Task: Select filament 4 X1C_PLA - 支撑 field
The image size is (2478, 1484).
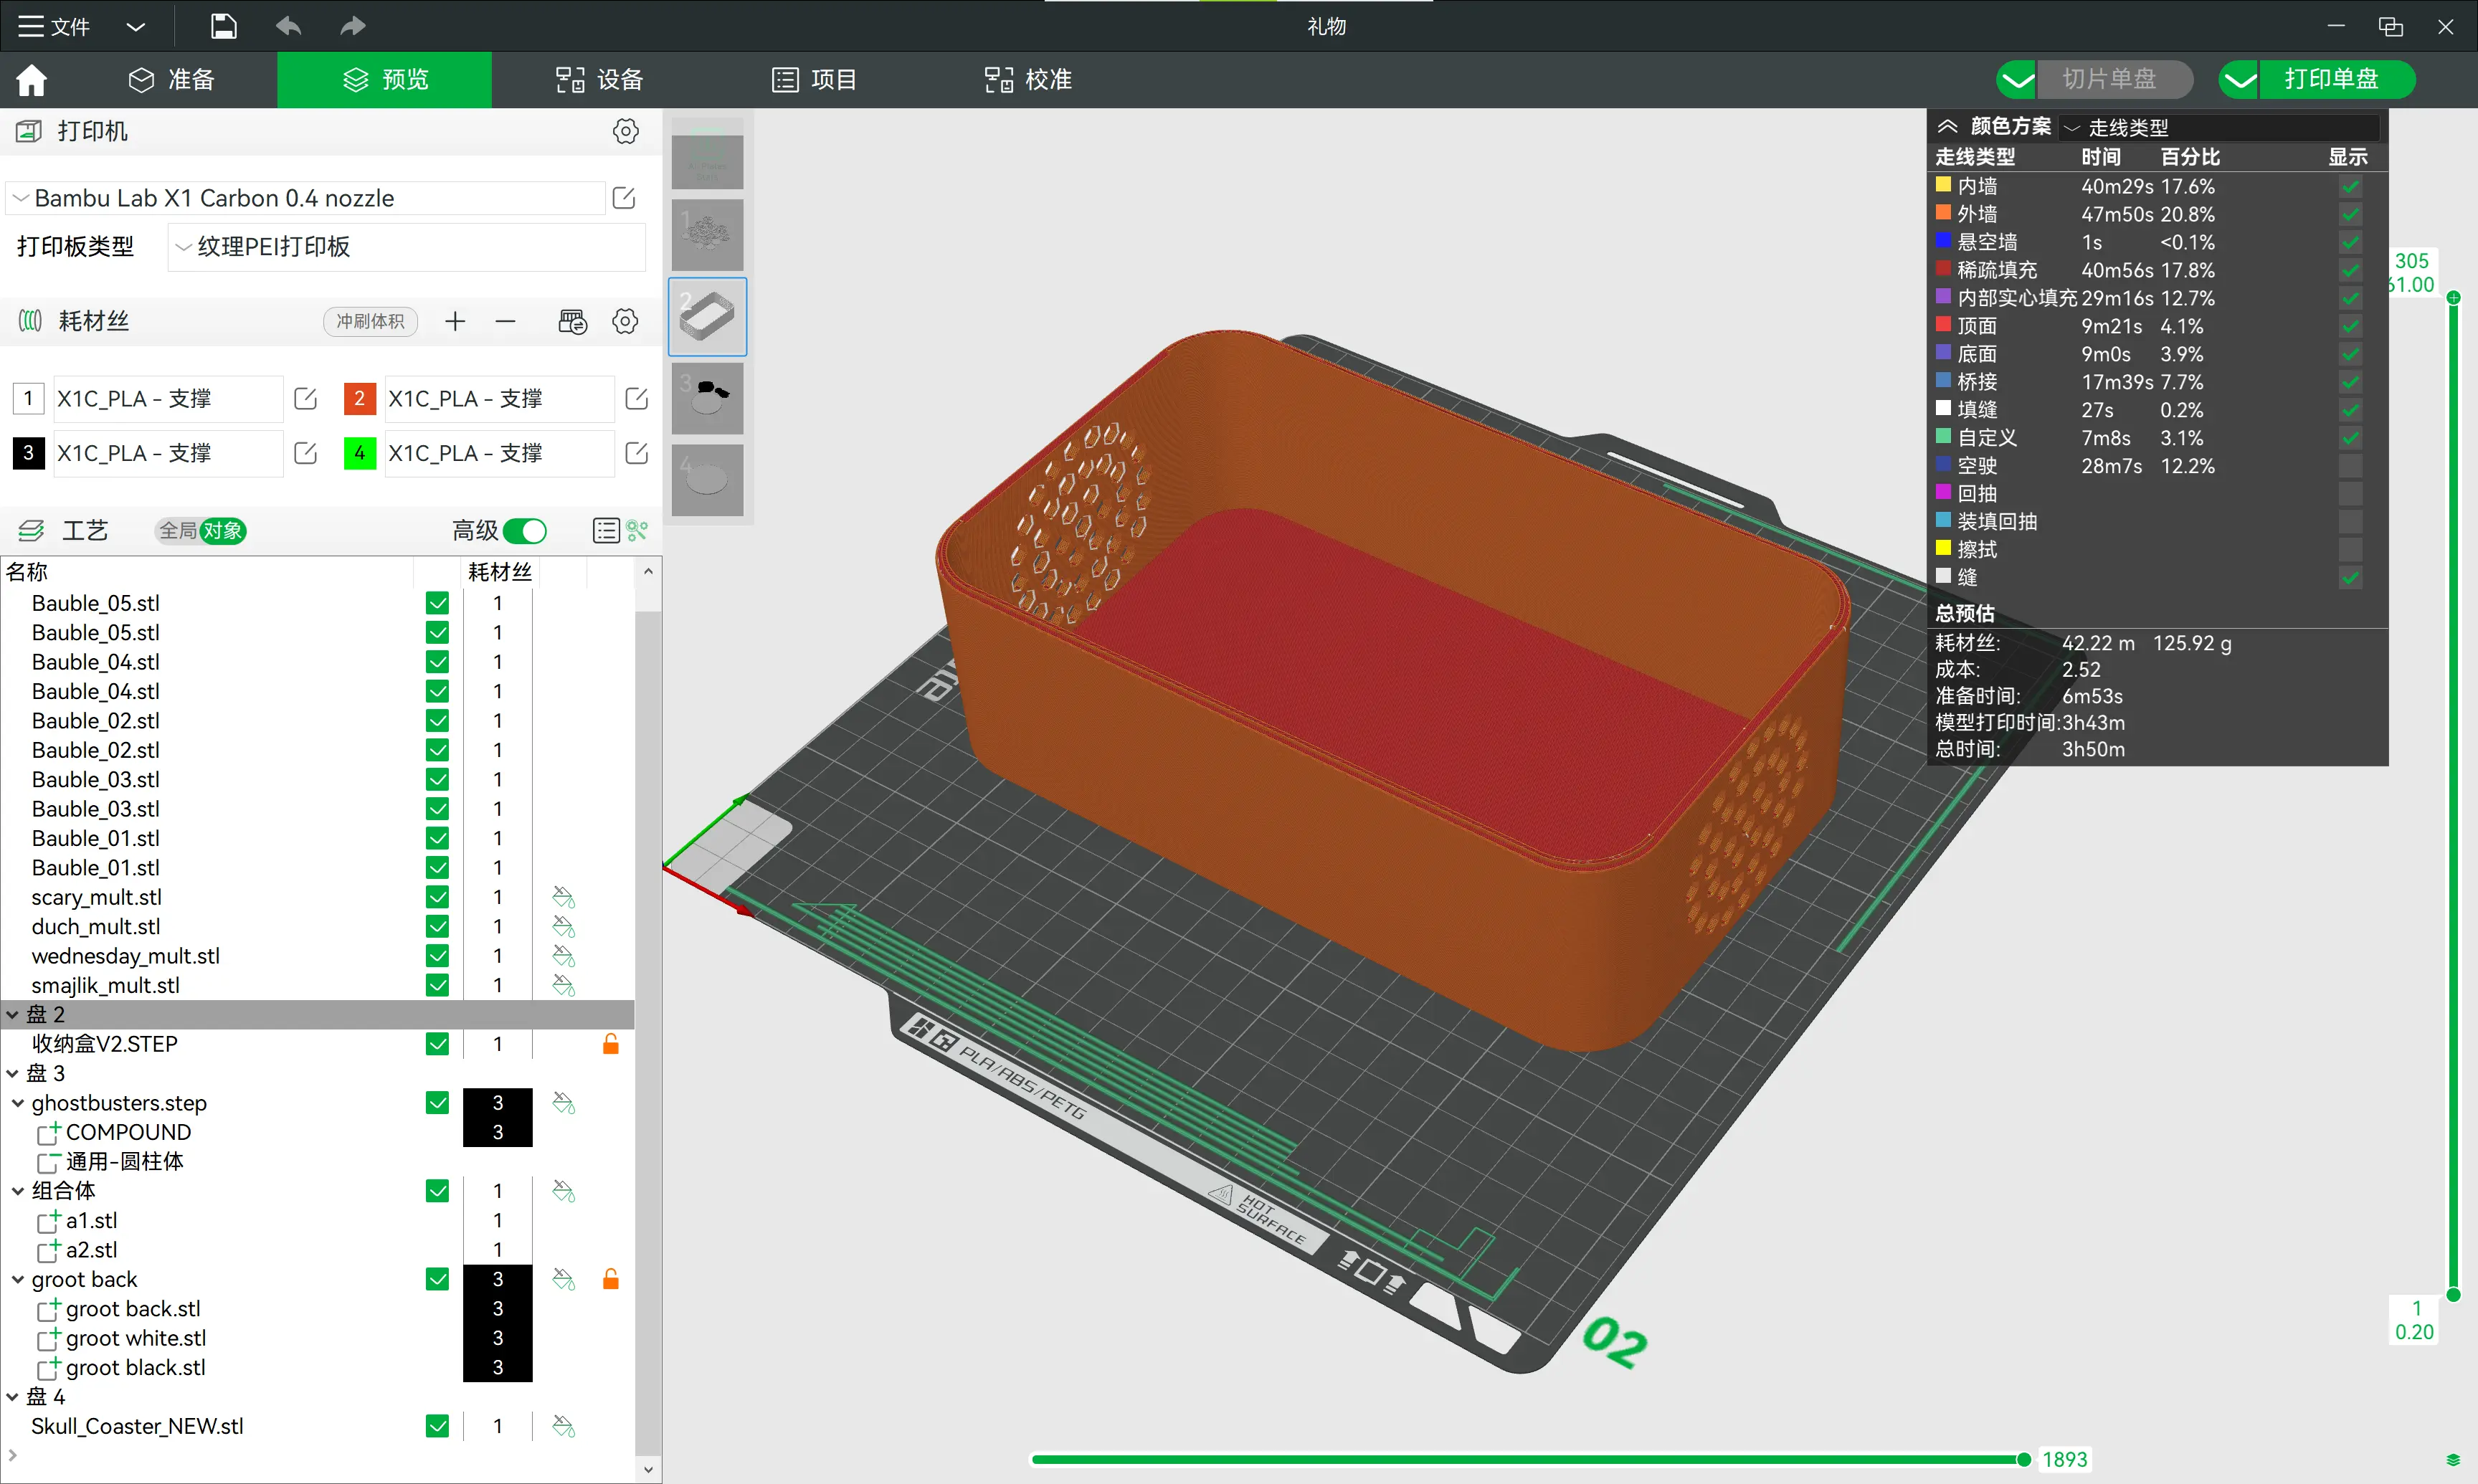Action: [498, 453]
